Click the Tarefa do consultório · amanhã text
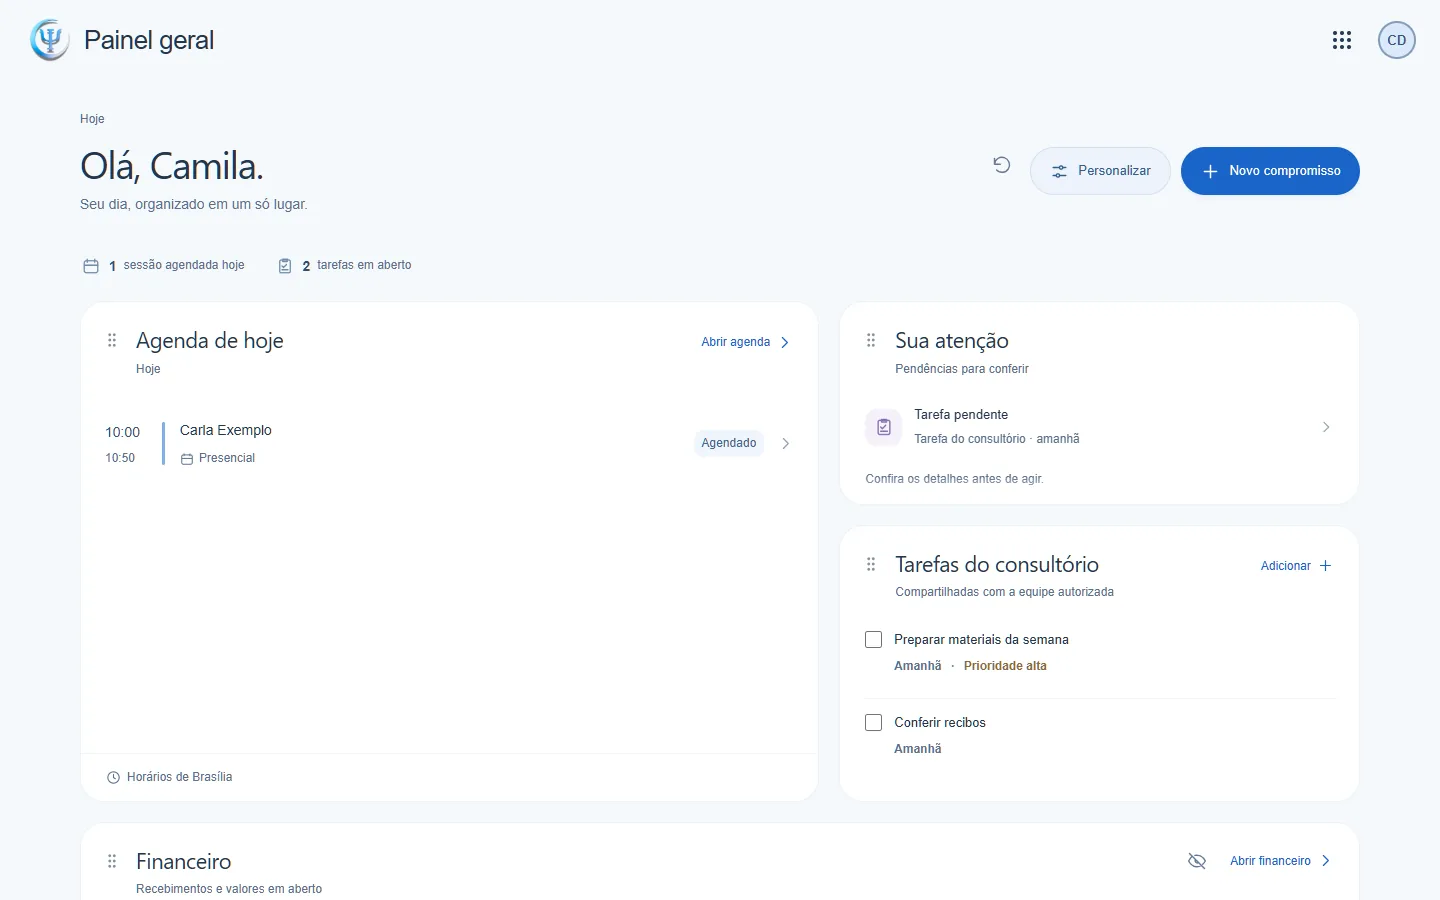 (x=997, y=439)
